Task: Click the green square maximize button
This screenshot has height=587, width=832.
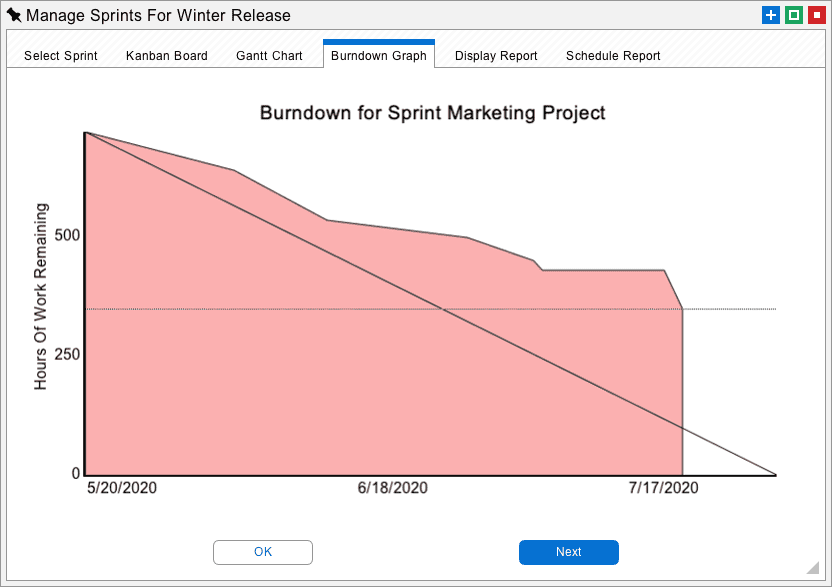Action: pos(794,15)
